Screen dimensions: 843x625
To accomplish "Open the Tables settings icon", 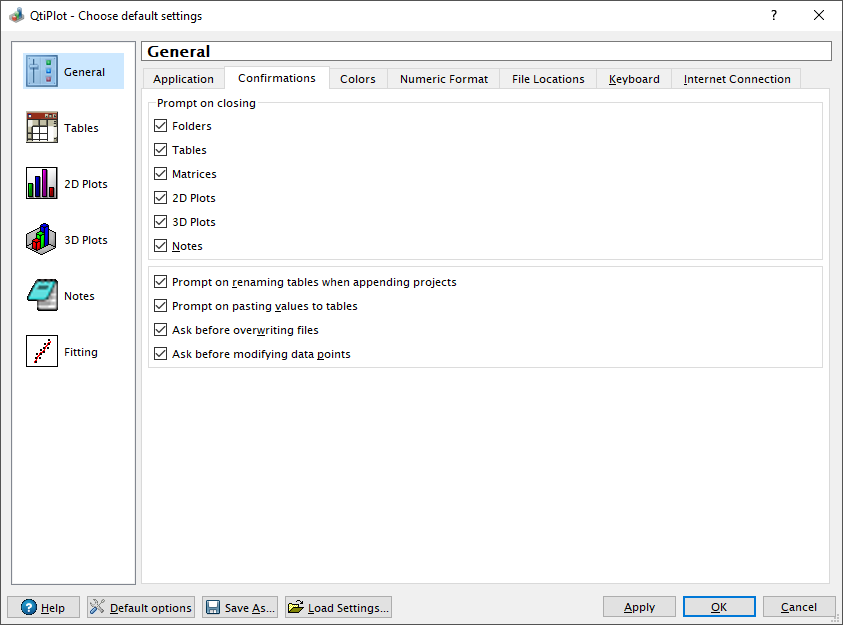I will point(42,128).
